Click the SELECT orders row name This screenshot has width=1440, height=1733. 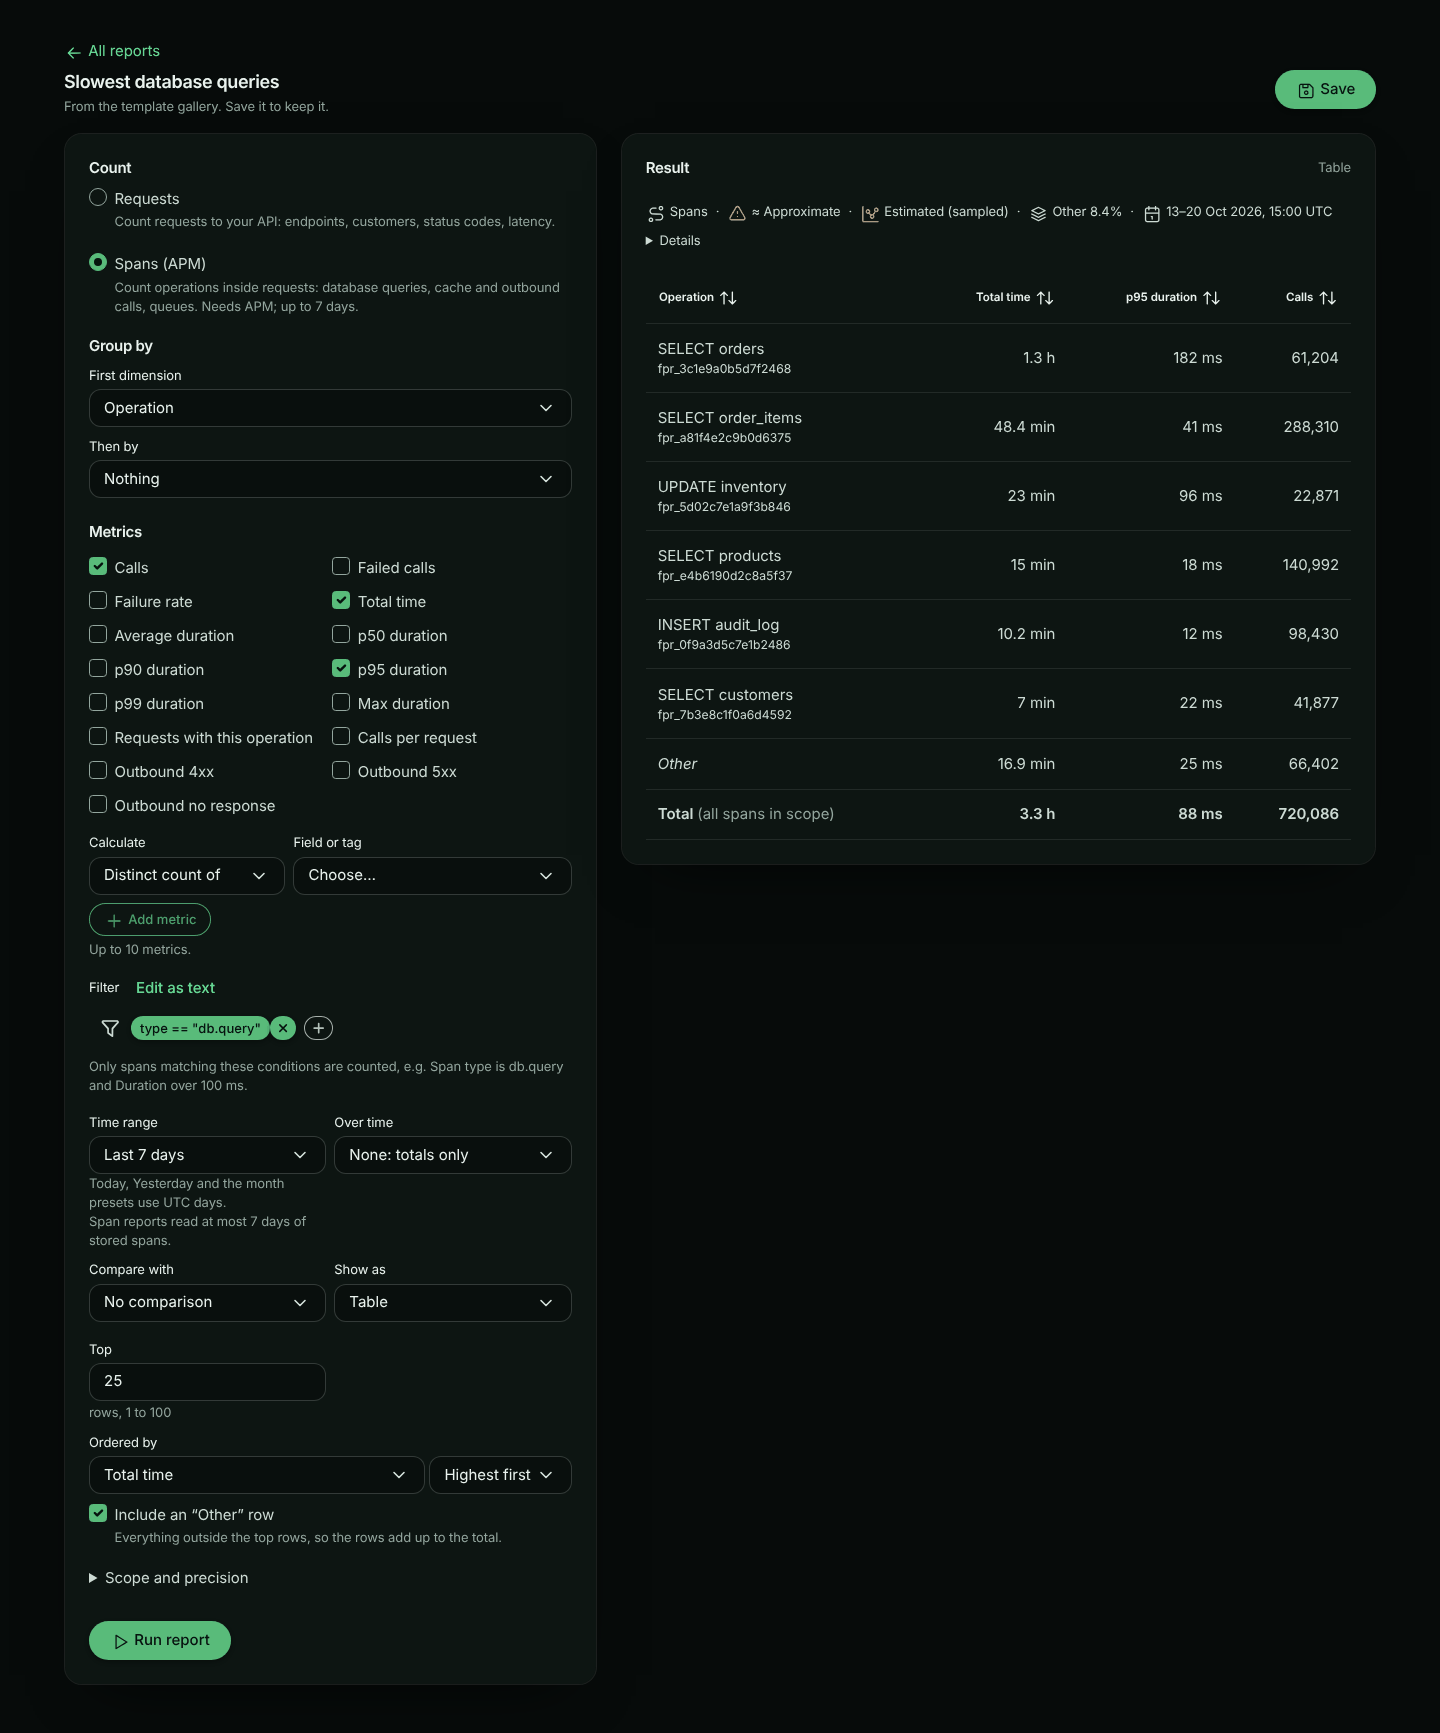711,349
